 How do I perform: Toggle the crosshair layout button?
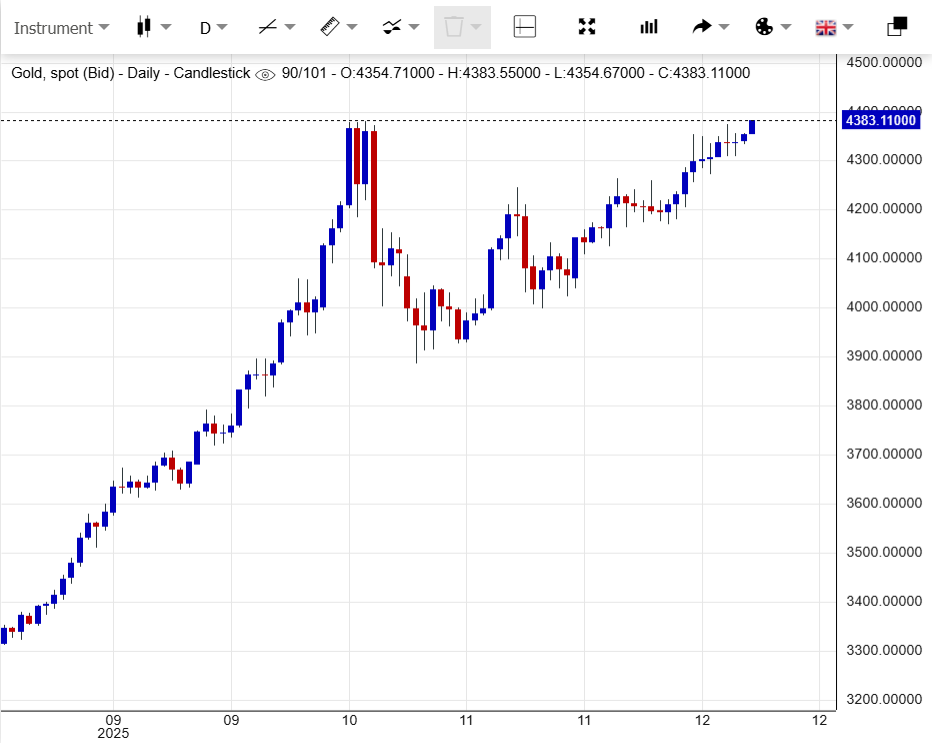pos(525,27)
